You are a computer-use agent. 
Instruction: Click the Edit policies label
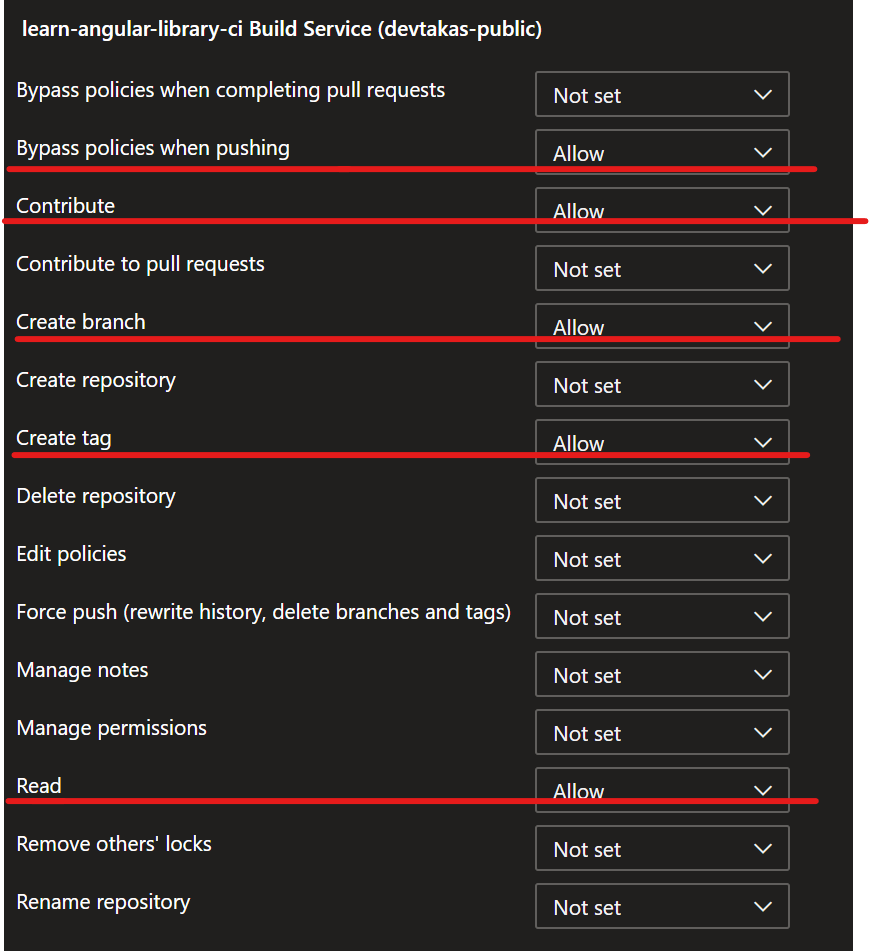pyautogui.click(x=72, y=554)
